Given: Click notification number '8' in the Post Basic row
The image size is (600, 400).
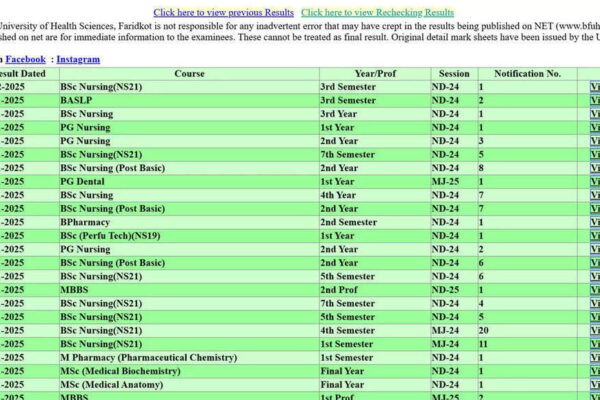Looking at the screenshot, I should [x=527, y=168].
